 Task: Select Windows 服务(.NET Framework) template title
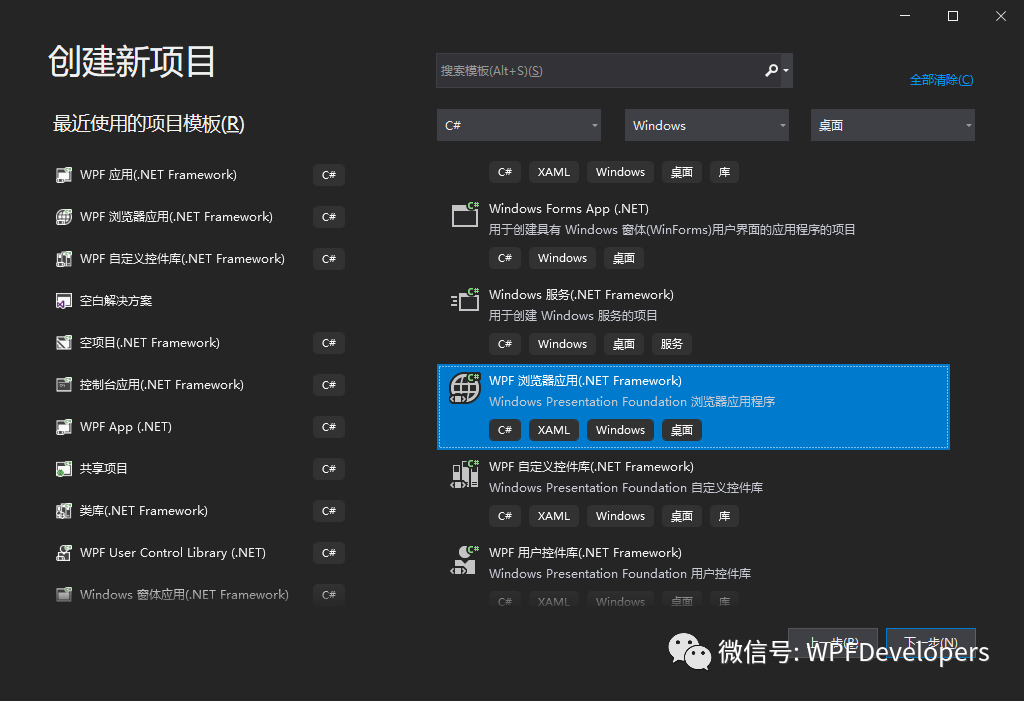coord(581,295)
